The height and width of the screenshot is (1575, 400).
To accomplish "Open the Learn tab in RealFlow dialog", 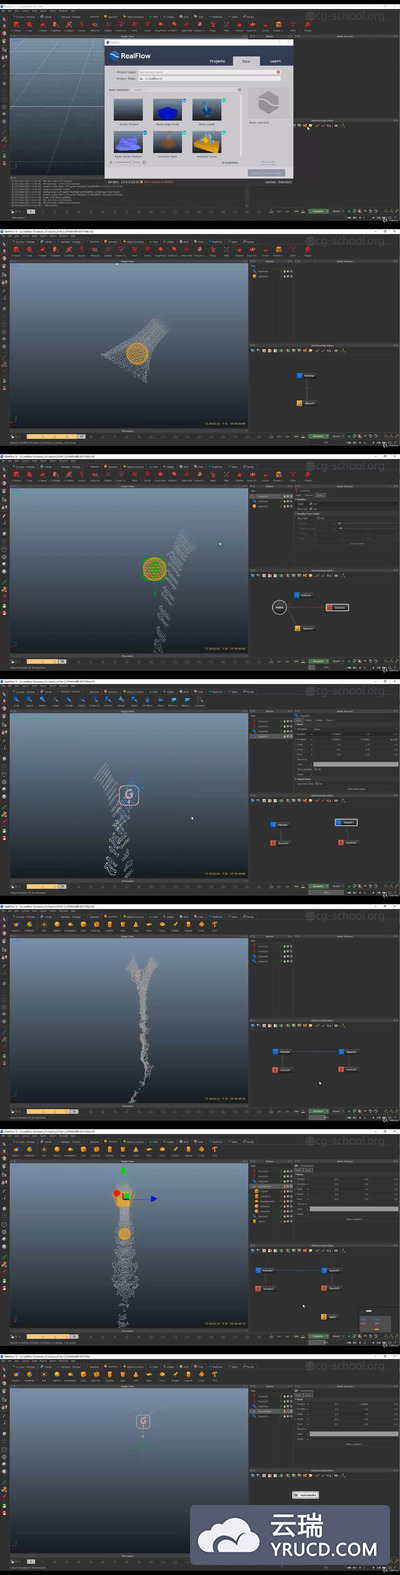I will 275,61.
